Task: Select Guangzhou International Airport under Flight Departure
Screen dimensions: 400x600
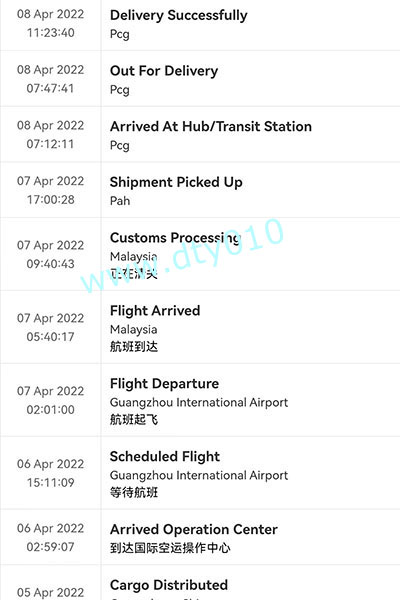Action: pos(199,402)
